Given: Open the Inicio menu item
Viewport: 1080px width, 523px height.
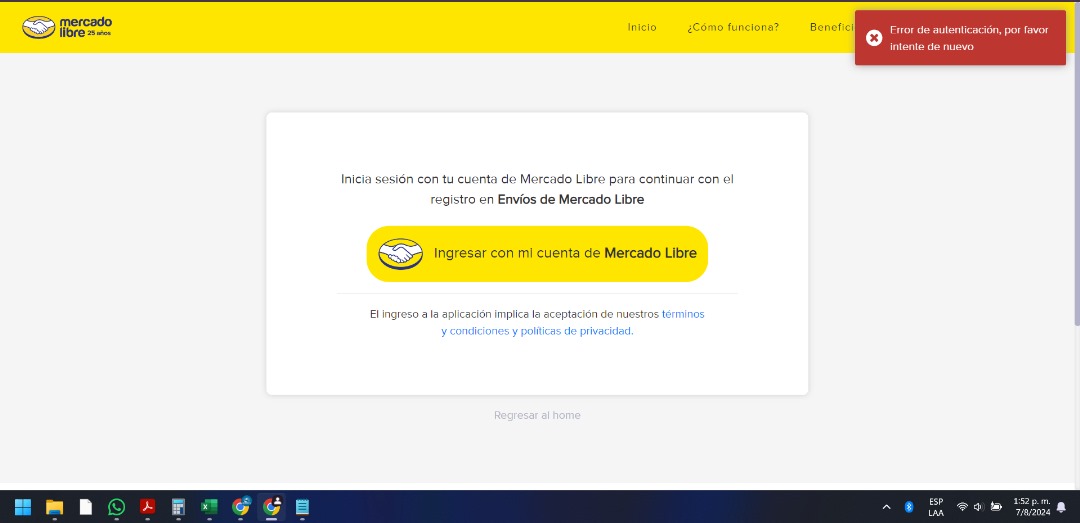Looking at the screenshot, I should tap(642, 28).
